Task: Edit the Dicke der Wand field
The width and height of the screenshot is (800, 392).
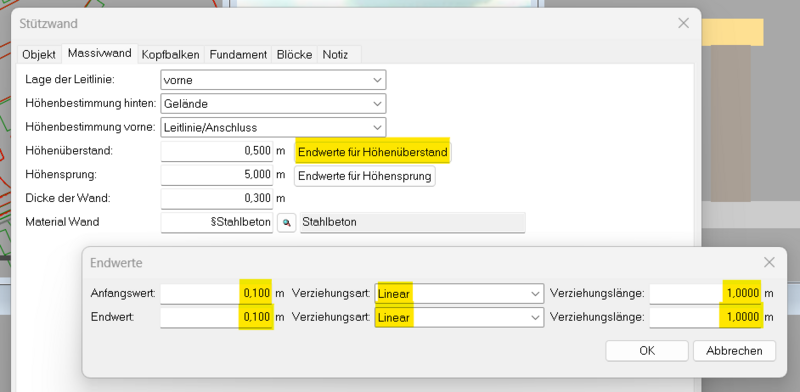Action: (x=217, y=199)
